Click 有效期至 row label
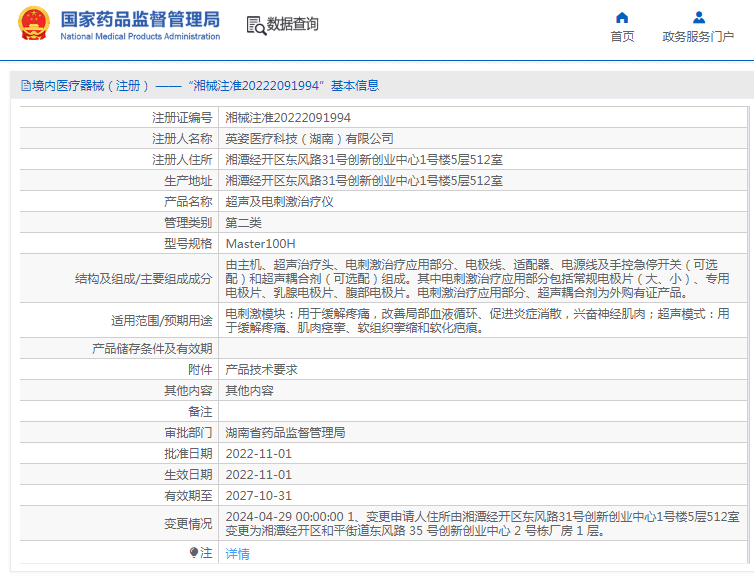The height and width of the screenshot is (577, 754). tap(188, 496)
